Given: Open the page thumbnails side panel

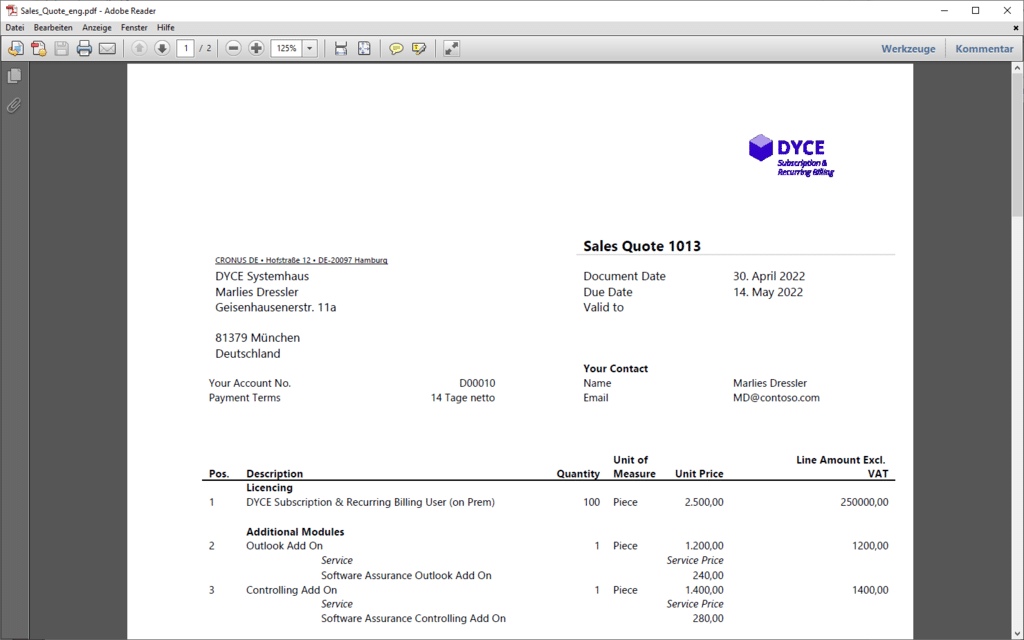Looking at the screenshot, I should tap(14, 76).
